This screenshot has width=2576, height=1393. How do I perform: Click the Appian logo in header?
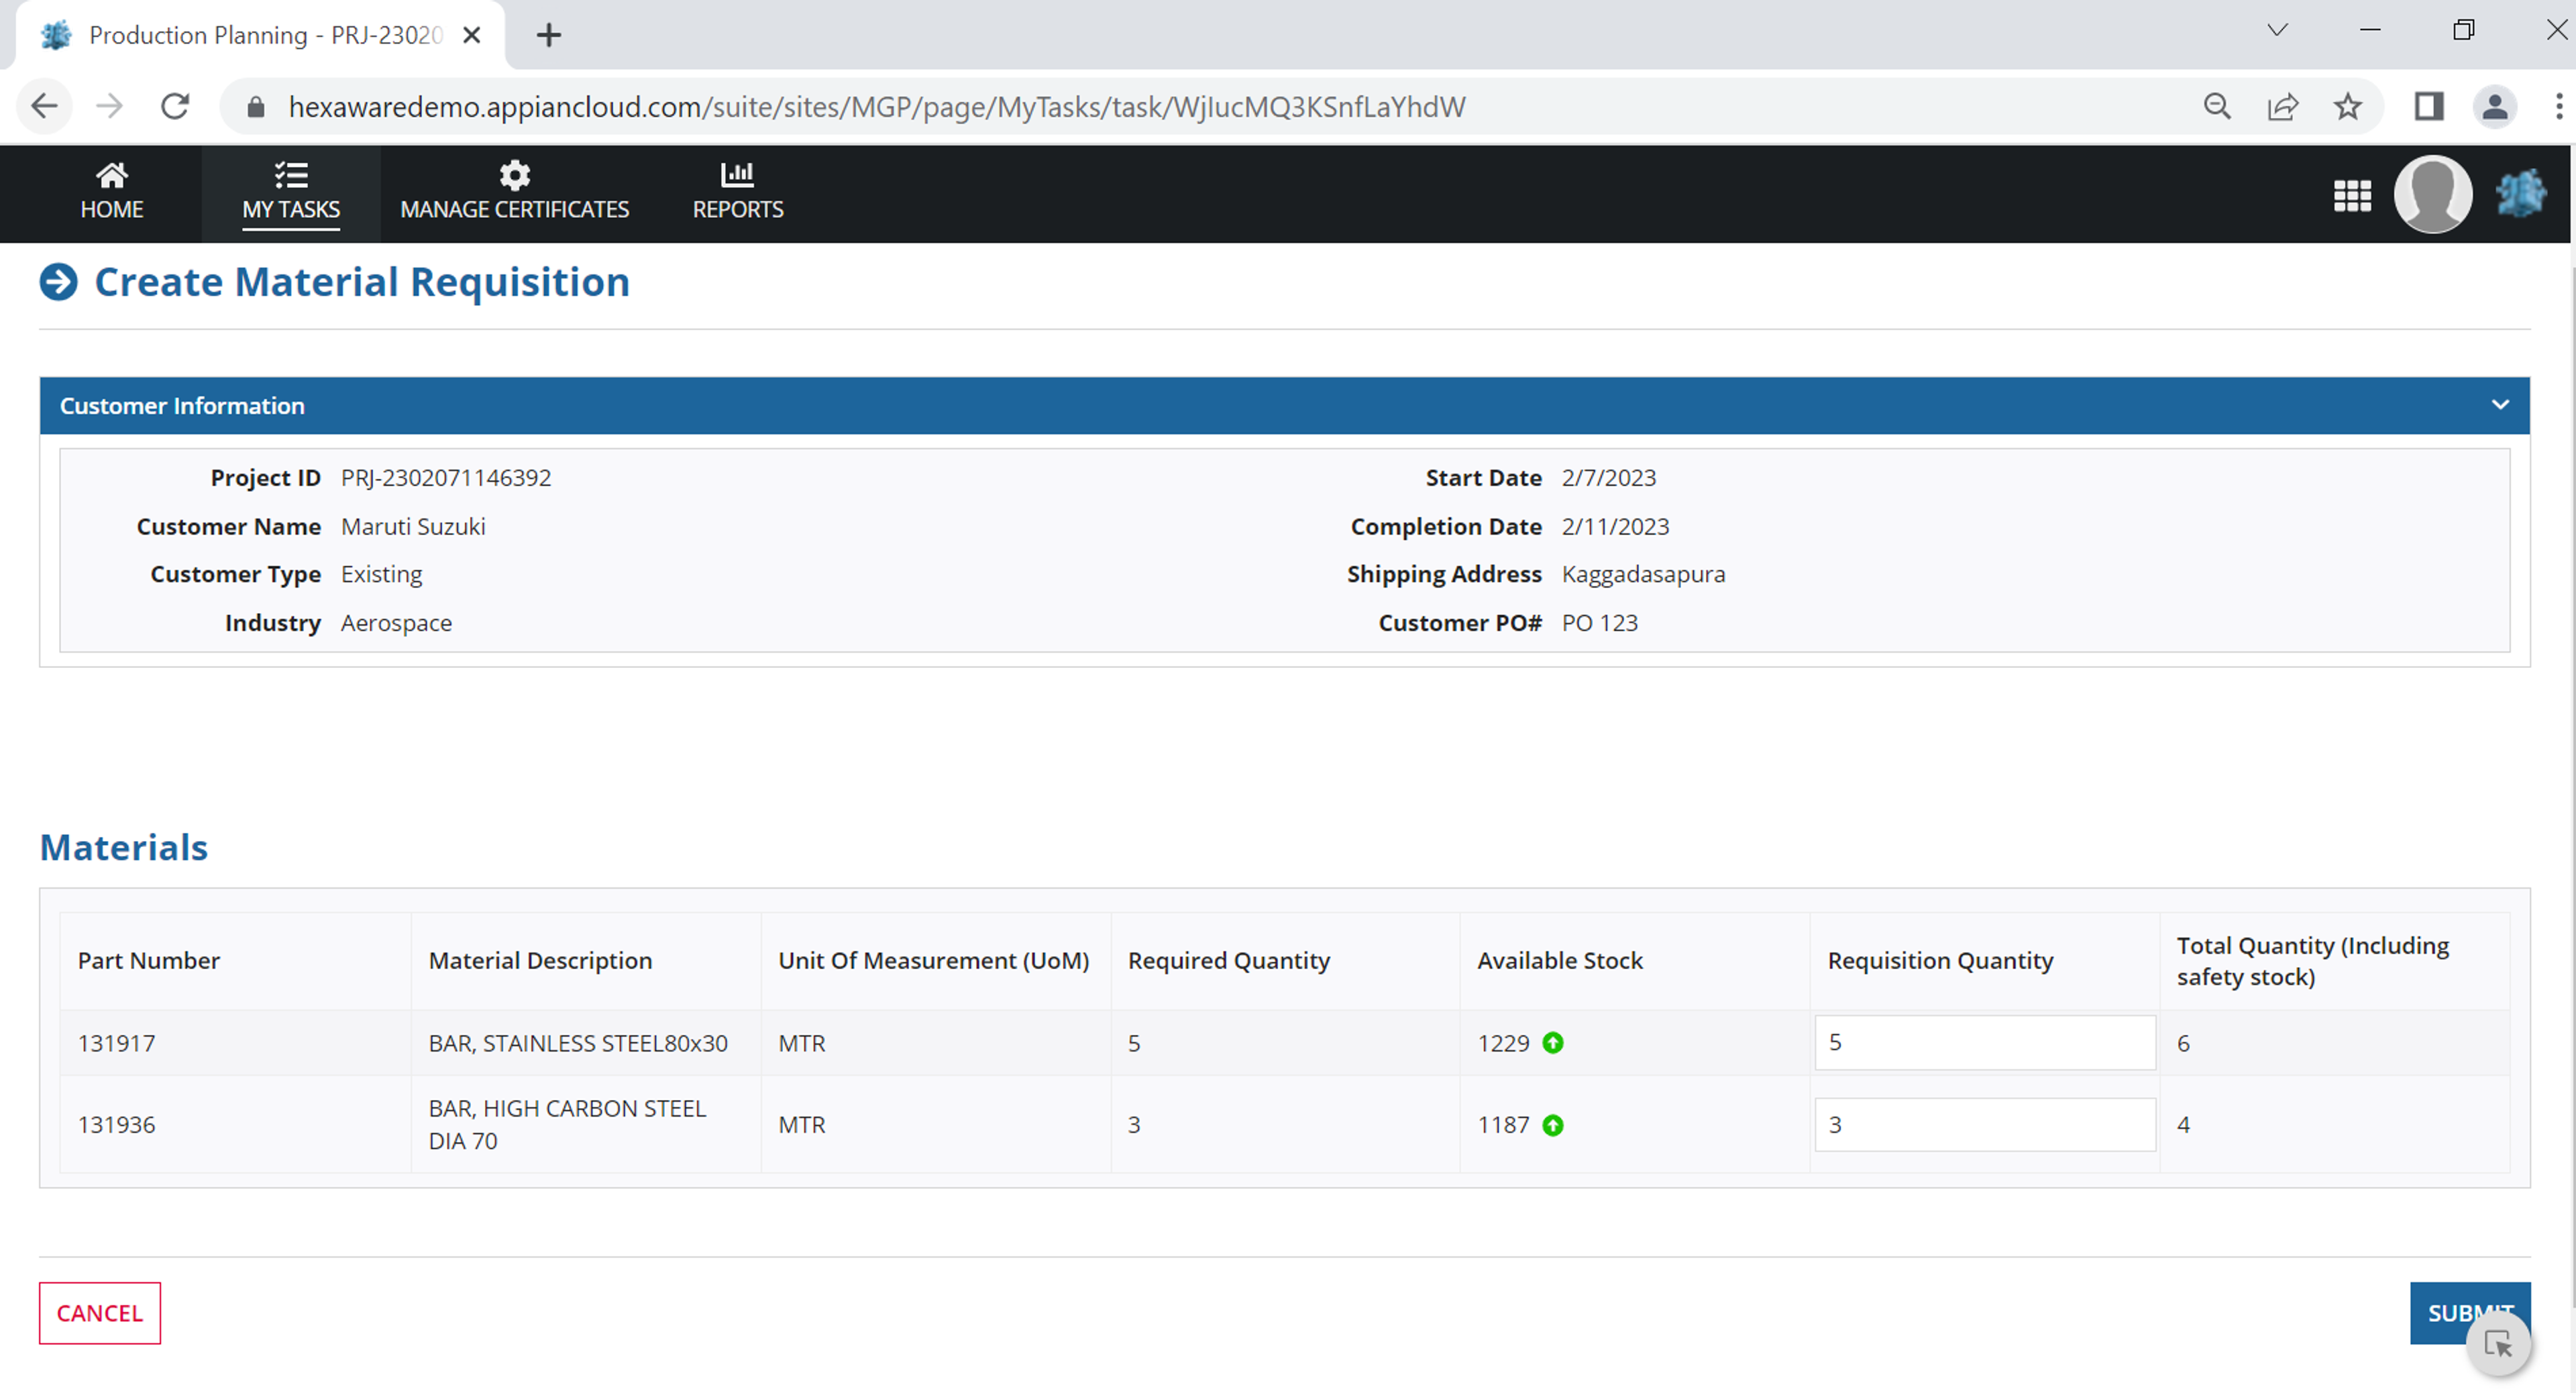coord(2520,193)
